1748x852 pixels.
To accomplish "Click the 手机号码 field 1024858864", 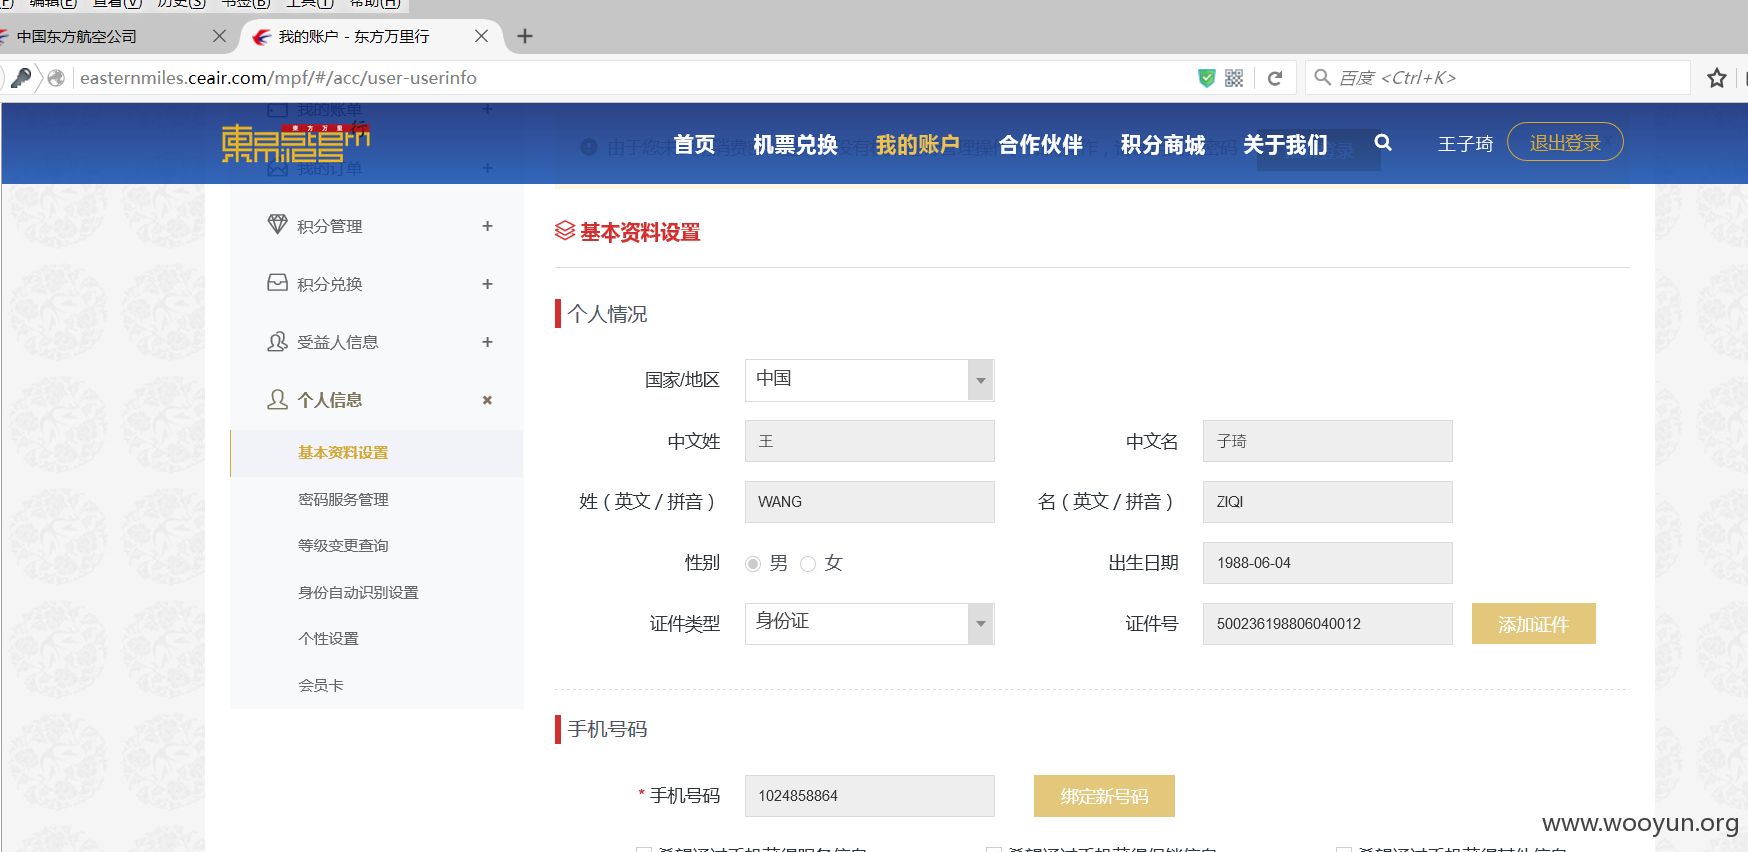I will 870,796.
